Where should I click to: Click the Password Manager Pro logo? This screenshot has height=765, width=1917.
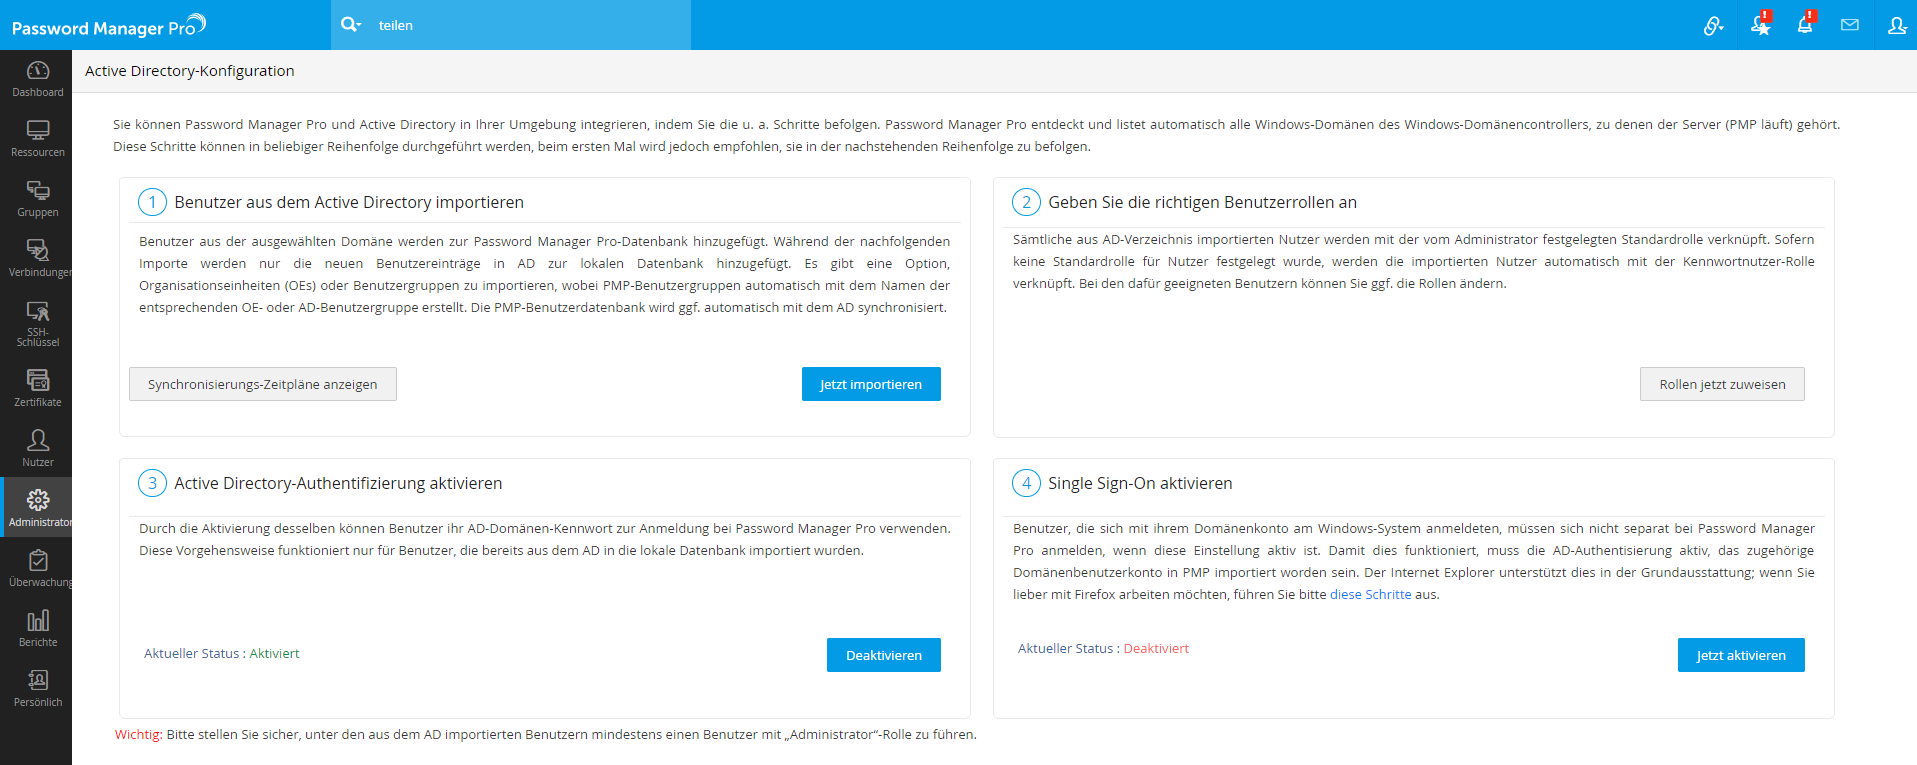pos(108,25)
